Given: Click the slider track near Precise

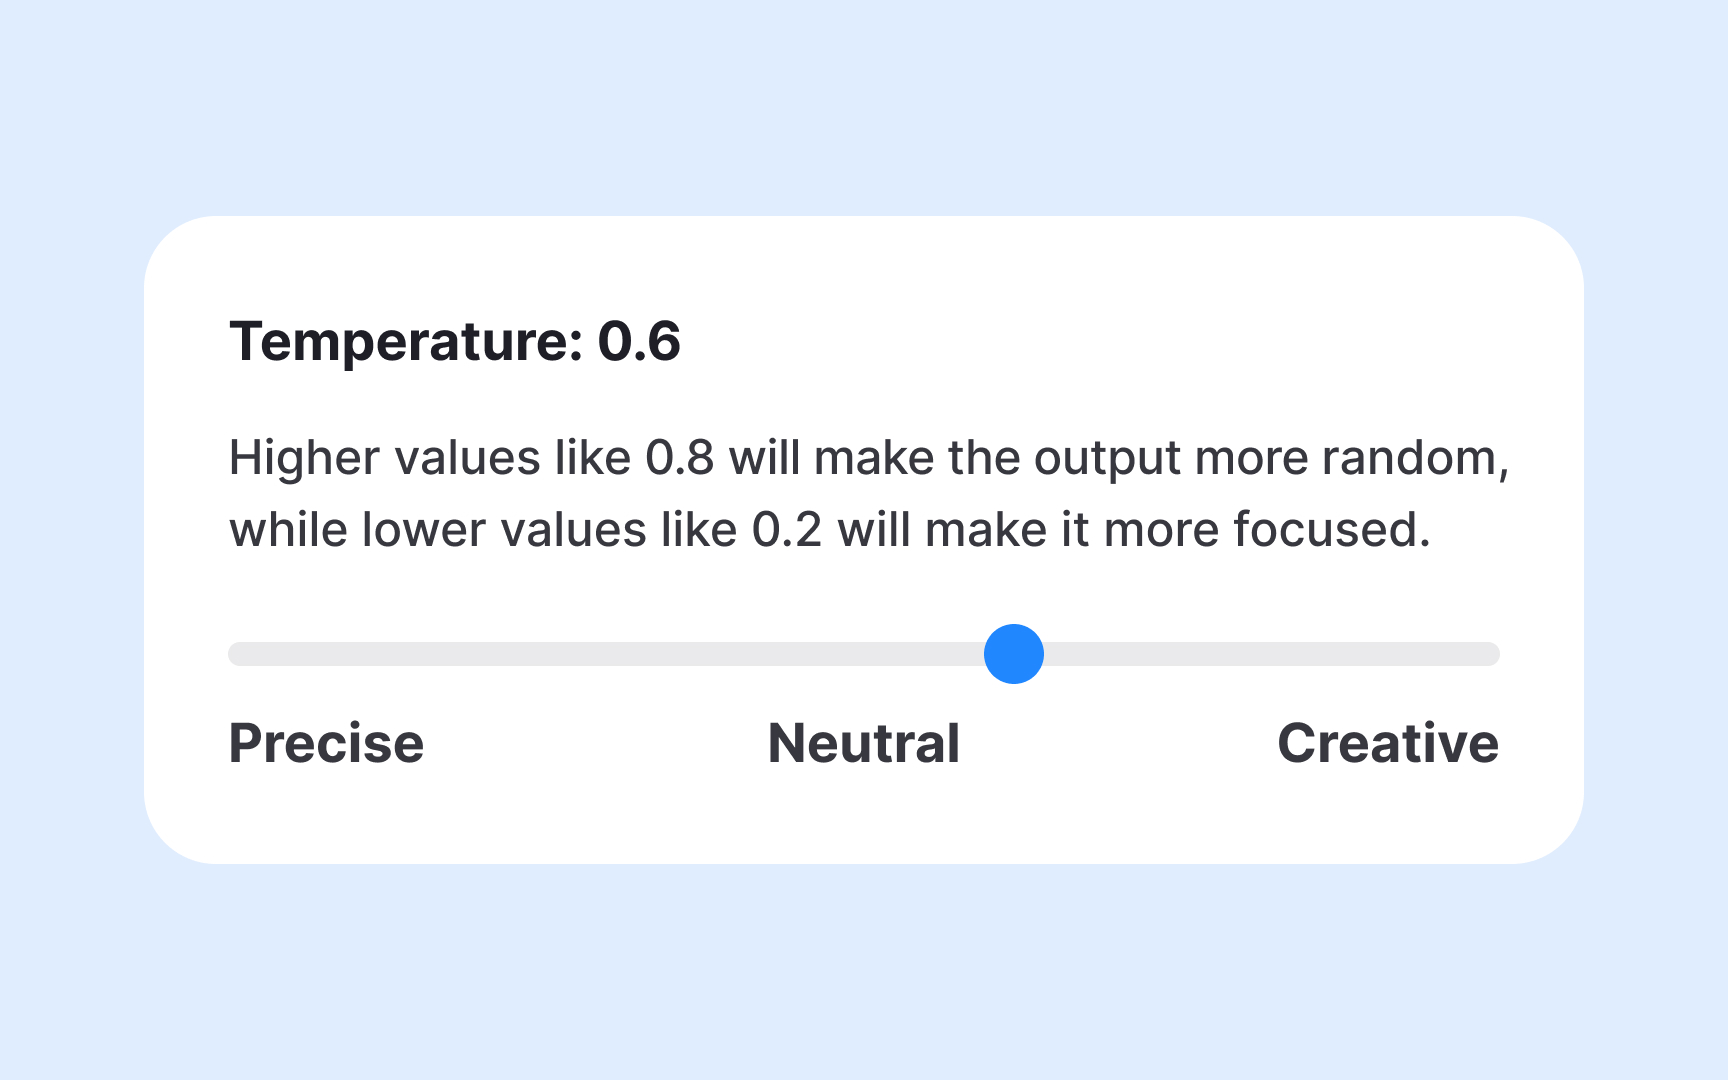Looking at the screenshot, I should coord(330,653).
